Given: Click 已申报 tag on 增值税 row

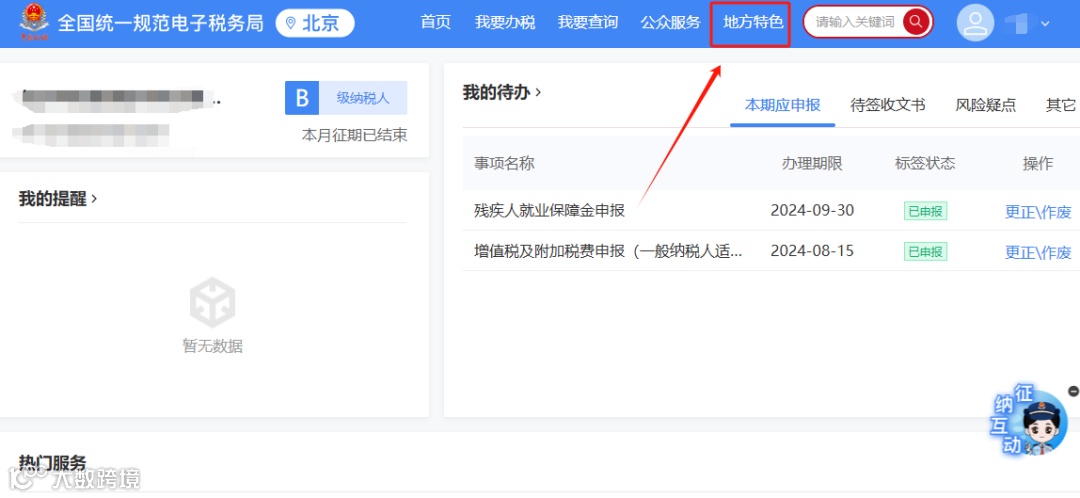Looking at the screenshot, I should (925, 251).
